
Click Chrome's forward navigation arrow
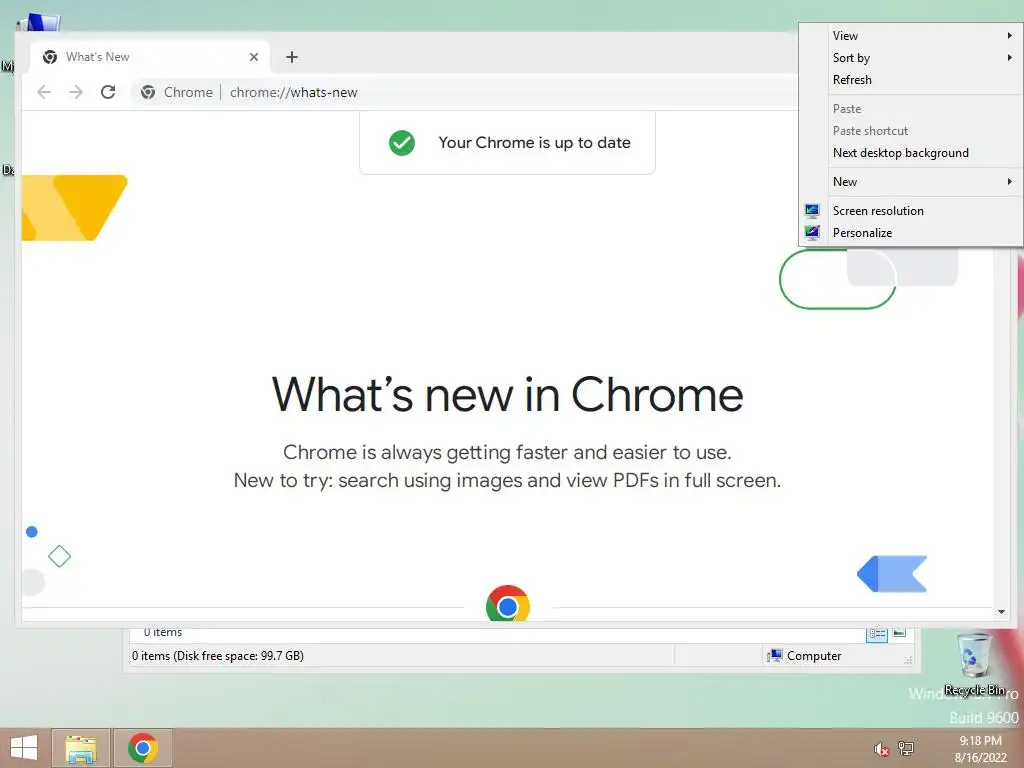(x=76, y=92)
